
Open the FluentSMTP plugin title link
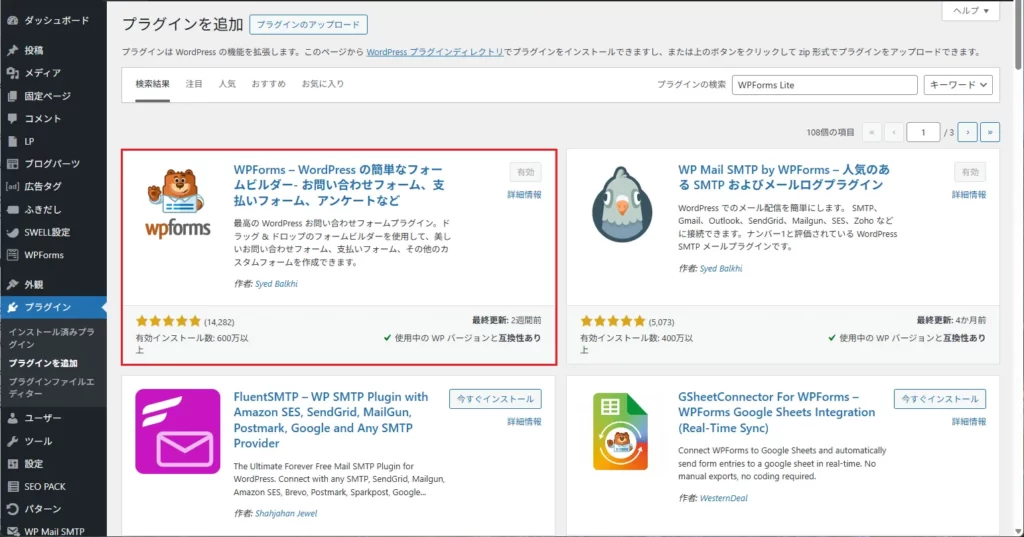[331, 420]
